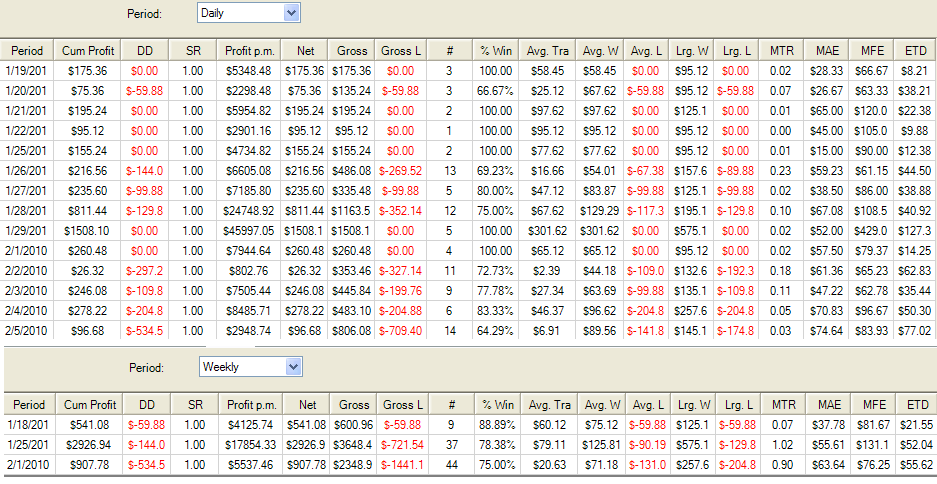
Task: Sort by Cum Profit column in daily table
Action: coord(88,51)
